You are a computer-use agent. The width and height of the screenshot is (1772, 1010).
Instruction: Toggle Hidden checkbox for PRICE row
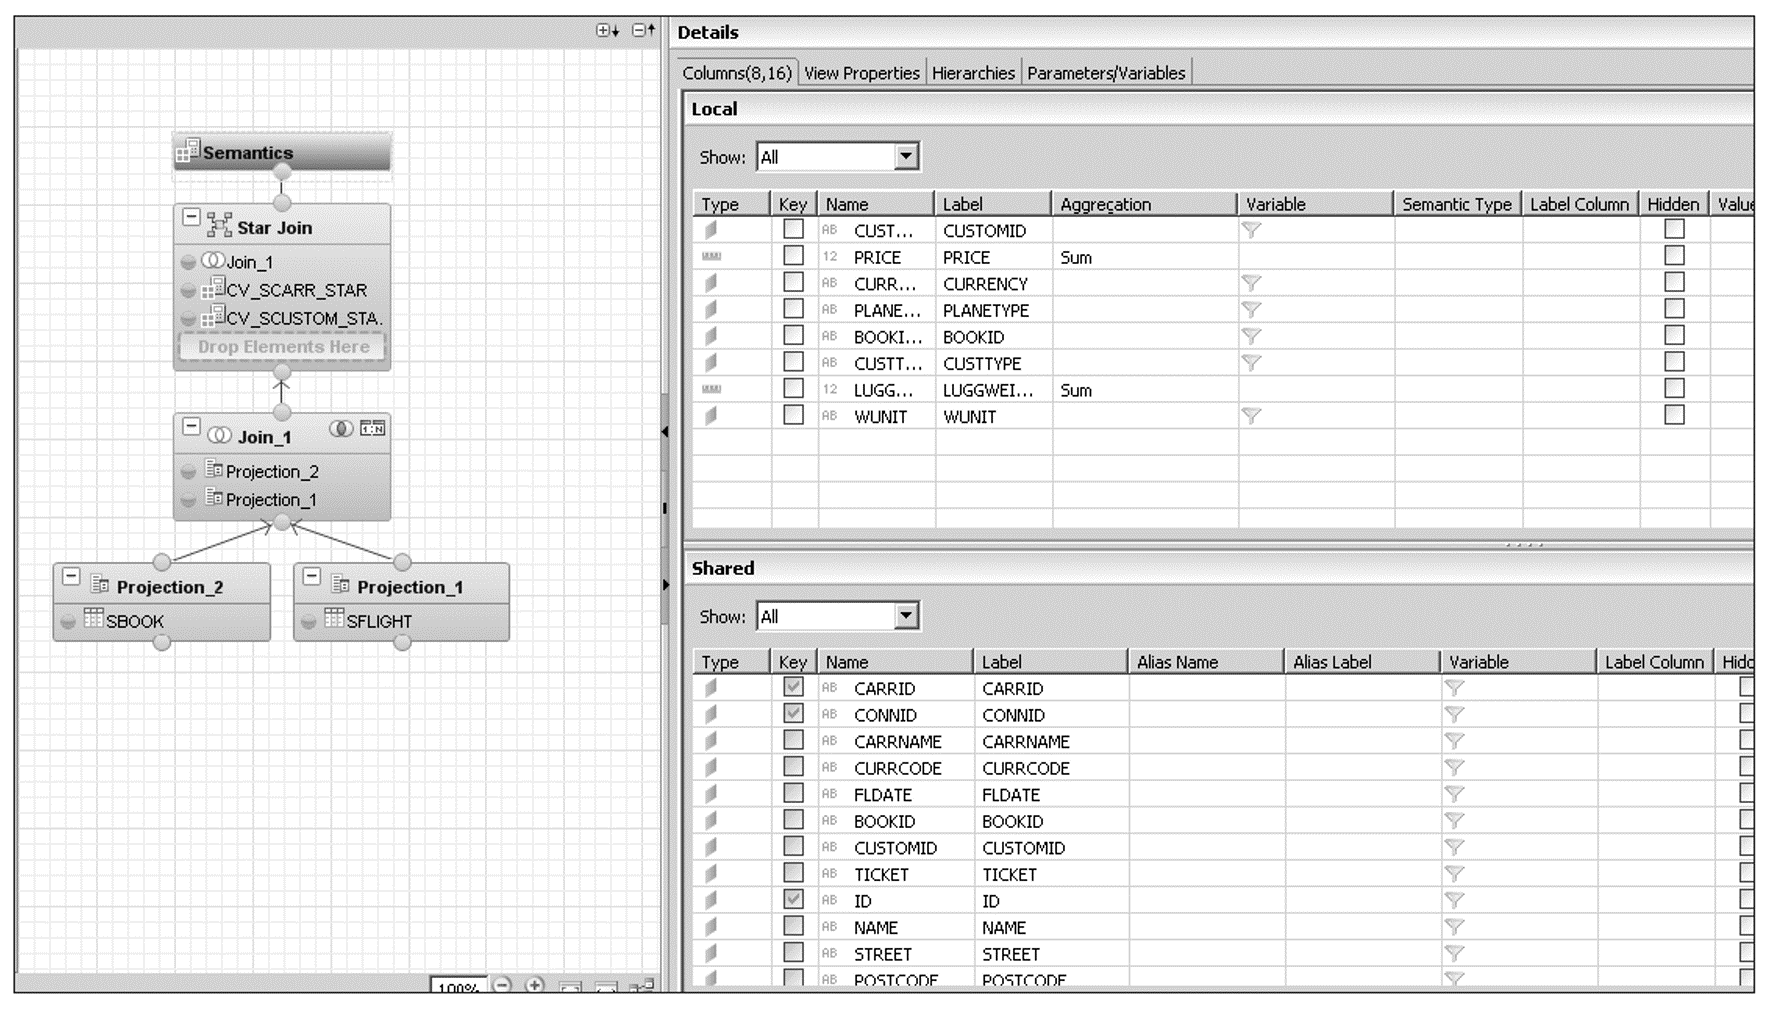(1674, 256)
